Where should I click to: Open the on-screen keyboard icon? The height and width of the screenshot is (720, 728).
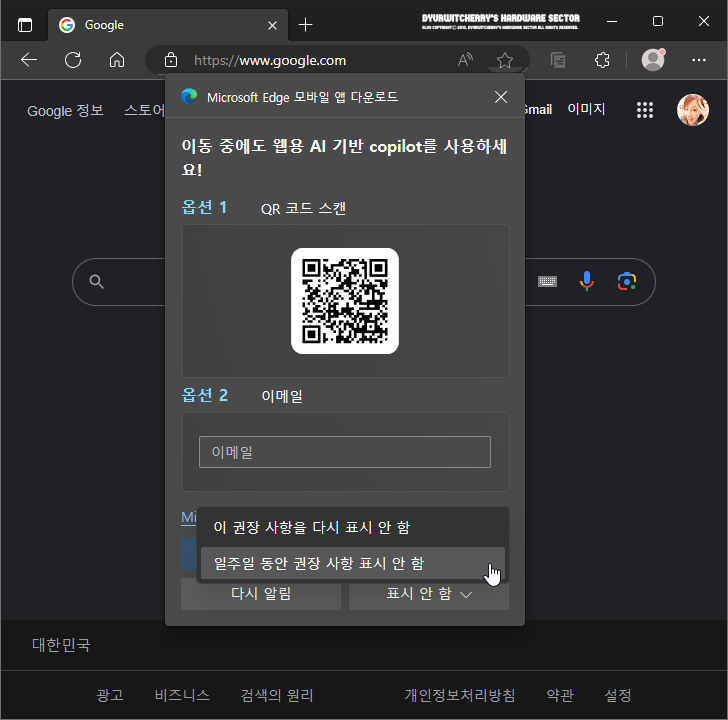pyautogui.click(x=547, y=281)
